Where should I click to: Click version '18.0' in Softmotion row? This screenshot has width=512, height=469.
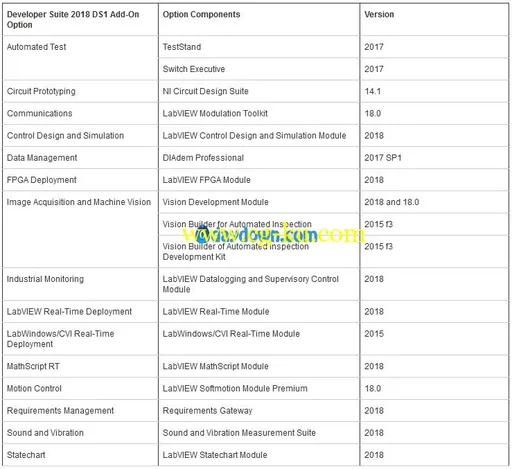(x=372, y=388)
